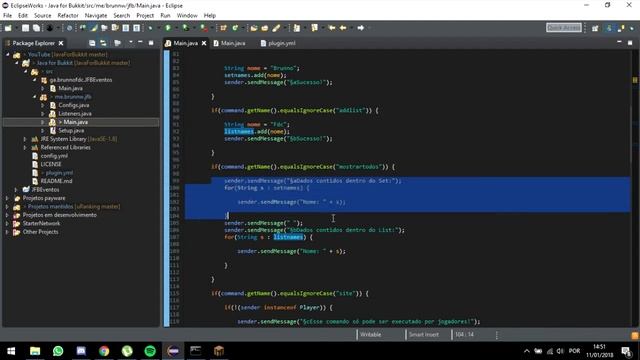Toggle Link with Editor in Package Explorer
The width and height of the screenshot is (640, 360).
point(103,43)
